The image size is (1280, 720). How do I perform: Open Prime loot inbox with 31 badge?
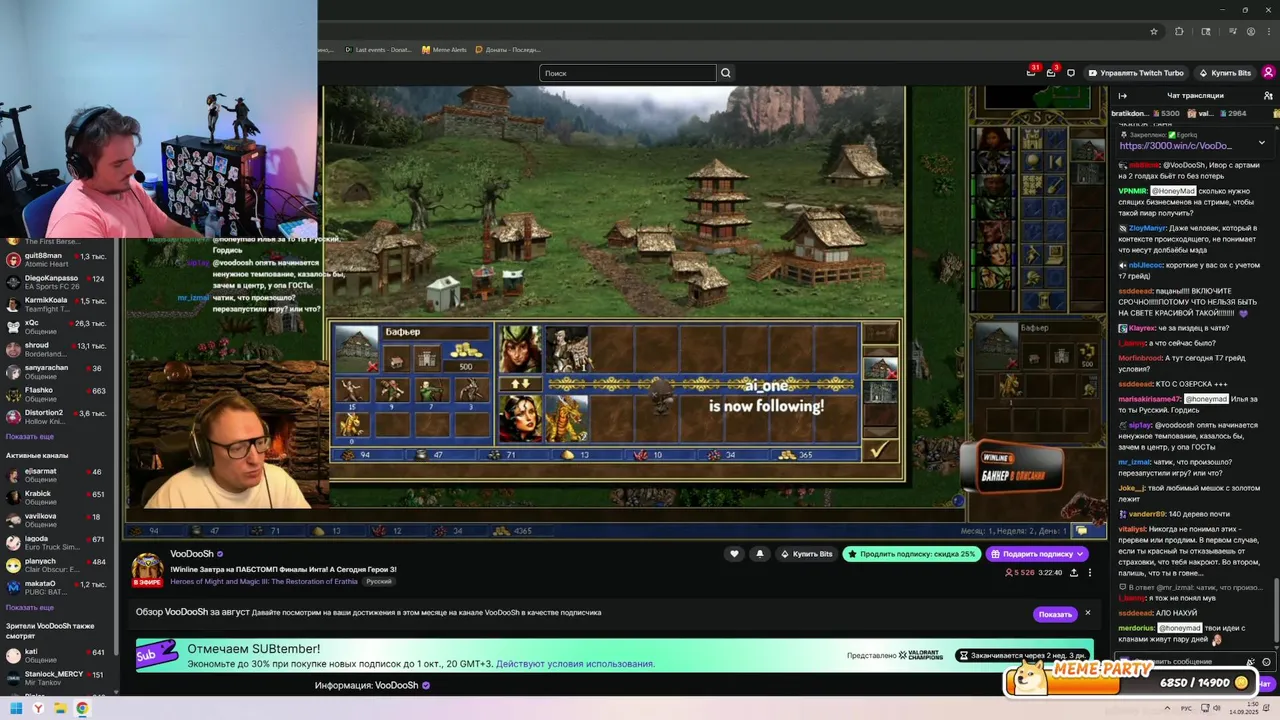click(1031, 72)
